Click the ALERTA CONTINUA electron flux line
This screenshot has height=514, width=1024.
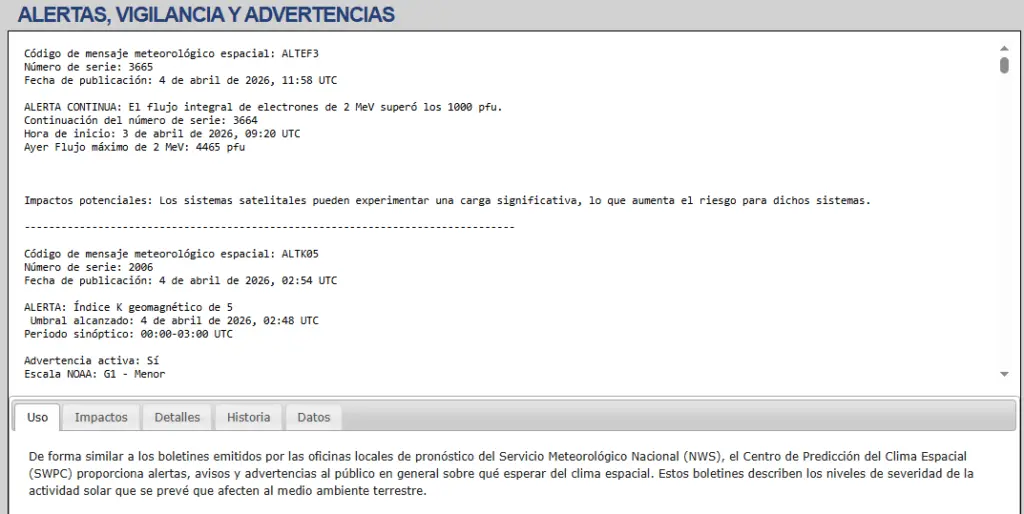(263, 107)
